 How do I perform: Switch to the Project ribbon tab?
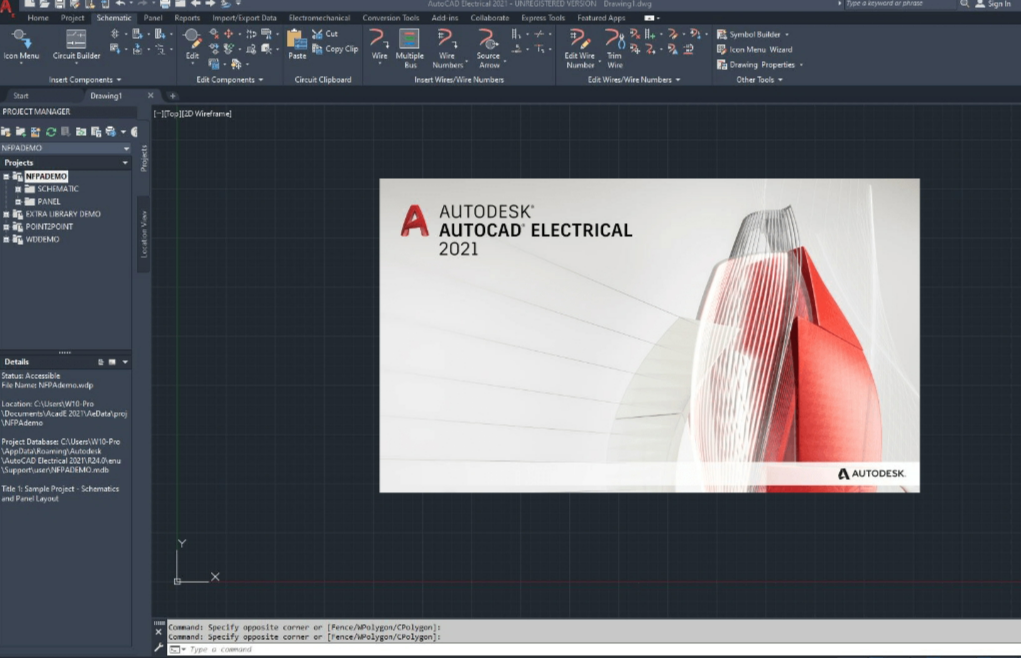pyautogui.click(x=72, y=18)
